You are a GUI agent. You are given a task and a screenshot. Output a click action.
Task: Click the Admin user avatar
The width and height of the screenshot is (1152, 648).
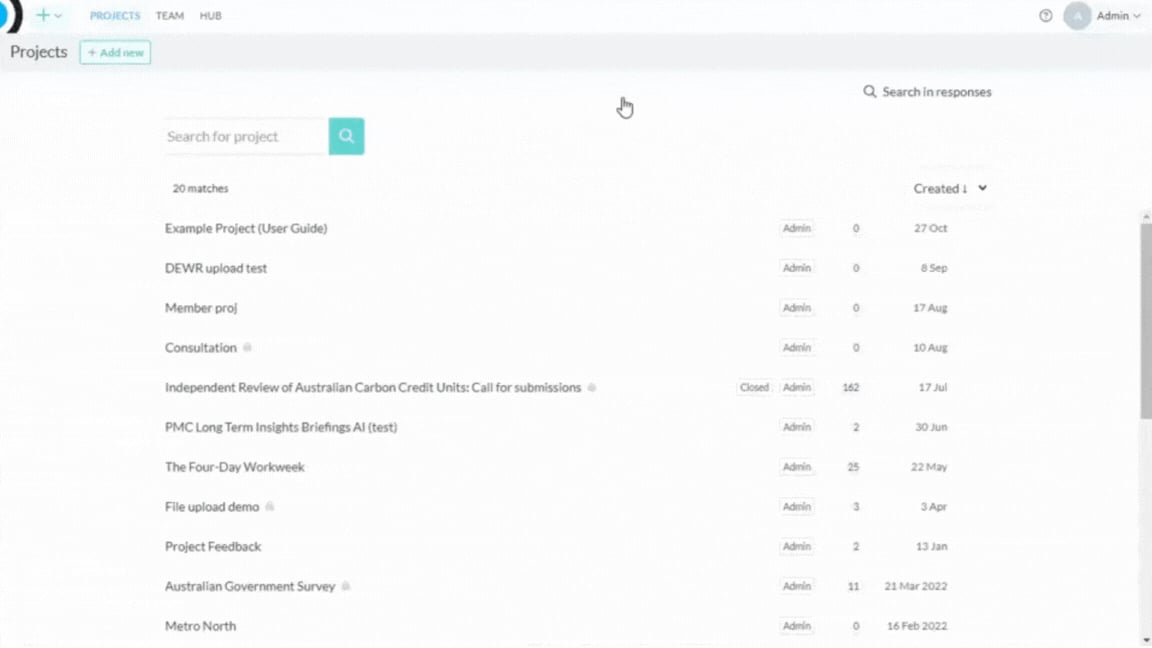[1077, 15]
